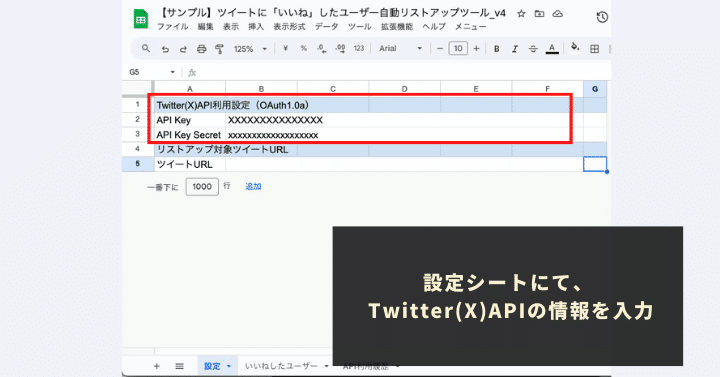Select column B header

(261, 88)
